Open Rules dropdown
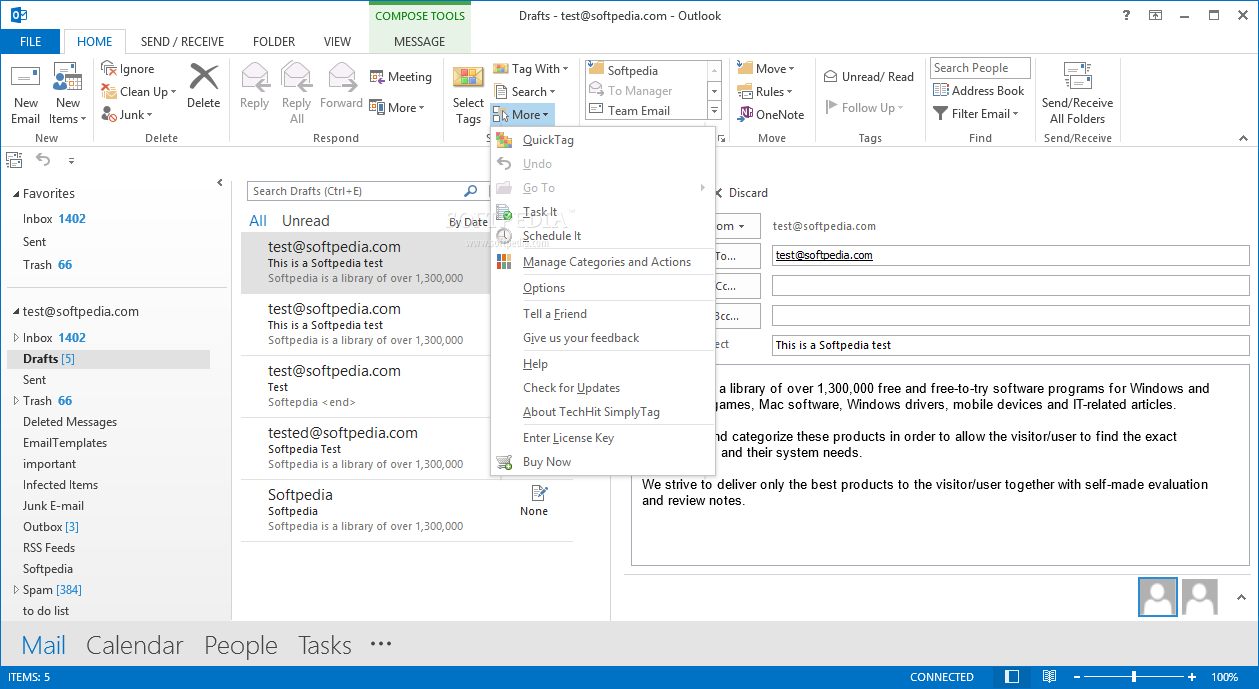 tap(765, 91)
